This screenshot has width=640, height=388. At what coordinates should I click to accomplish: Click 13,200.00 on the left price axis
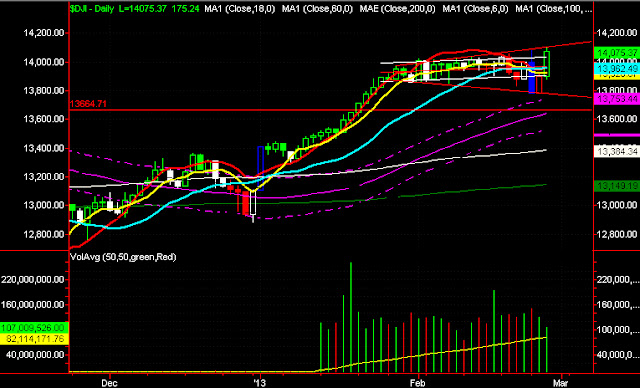[44, 177]
